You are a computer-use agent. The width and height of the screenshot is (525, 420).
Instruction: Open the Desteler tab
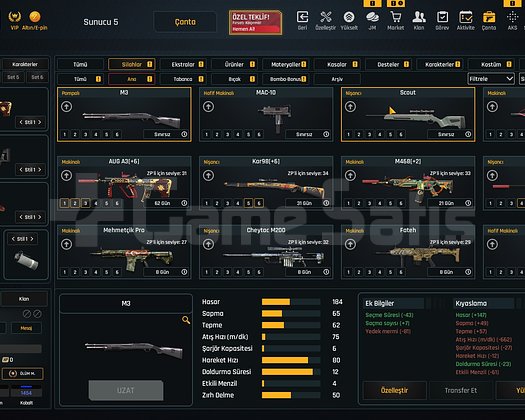click(388, 64)
